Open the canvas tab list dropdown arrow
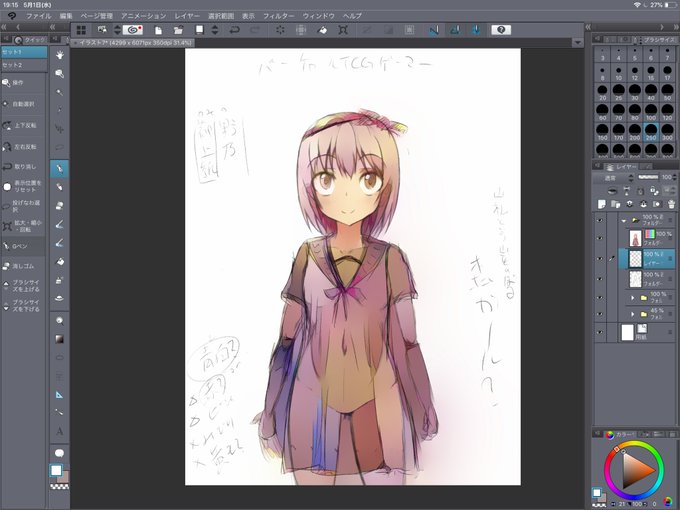680x510 pixels. pyautogui.click(x=577, y=42)
